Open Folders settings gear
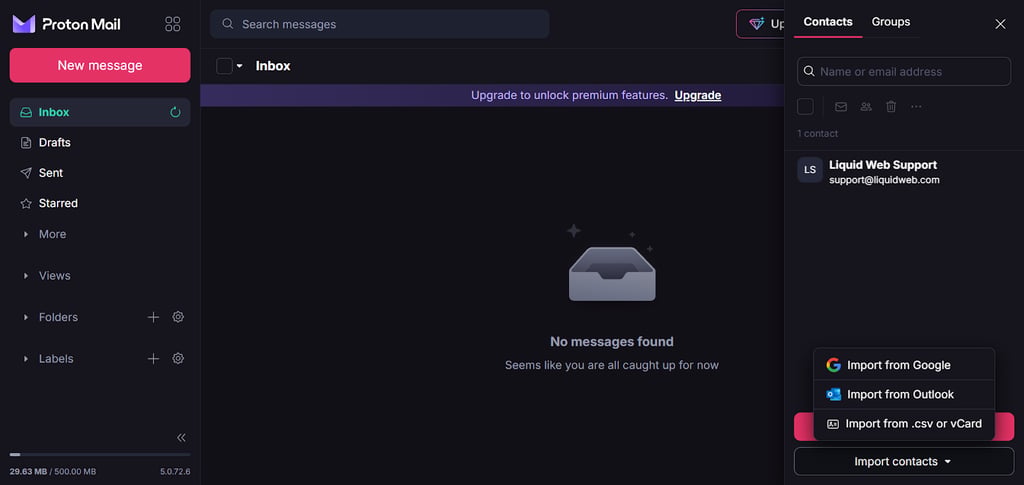Viewport: 1024px width, 485px height. pos(178,317)
